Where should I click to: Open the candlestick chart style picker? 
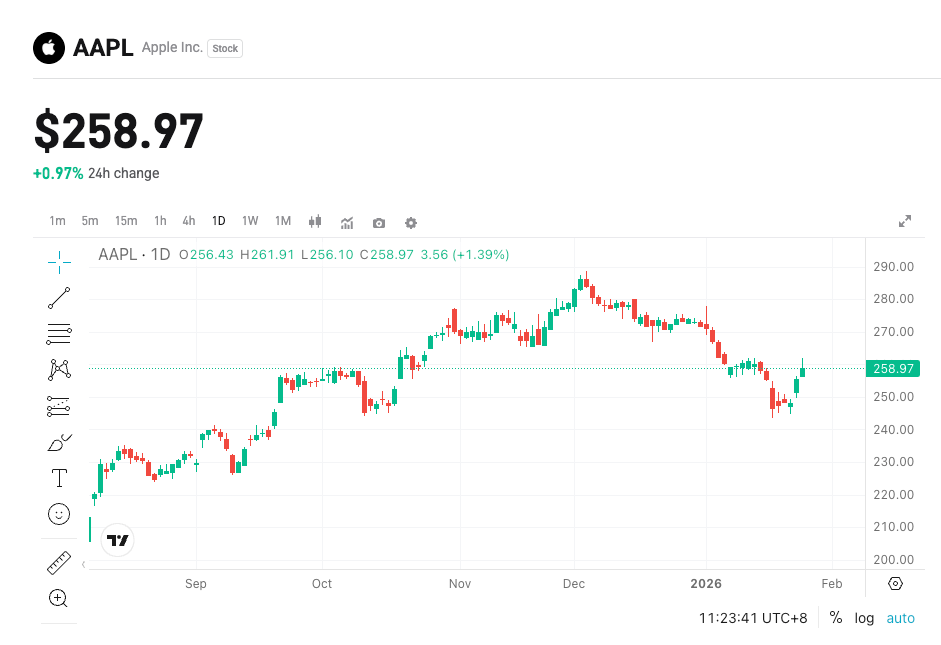(x=314, y=222)
